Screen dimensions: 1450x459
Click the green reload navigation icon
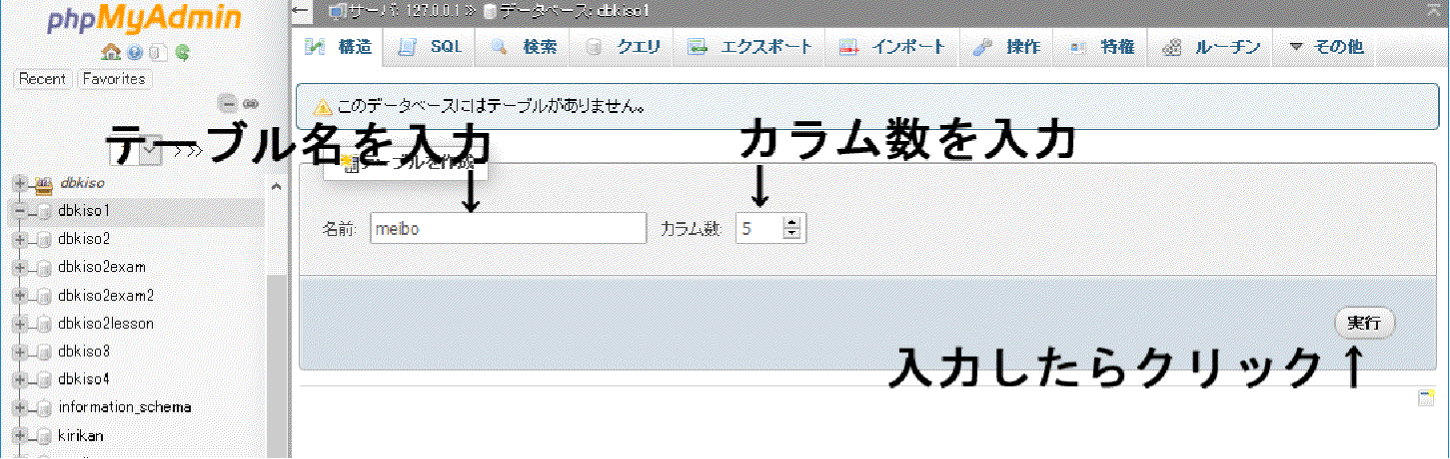(x=182, y=52)
